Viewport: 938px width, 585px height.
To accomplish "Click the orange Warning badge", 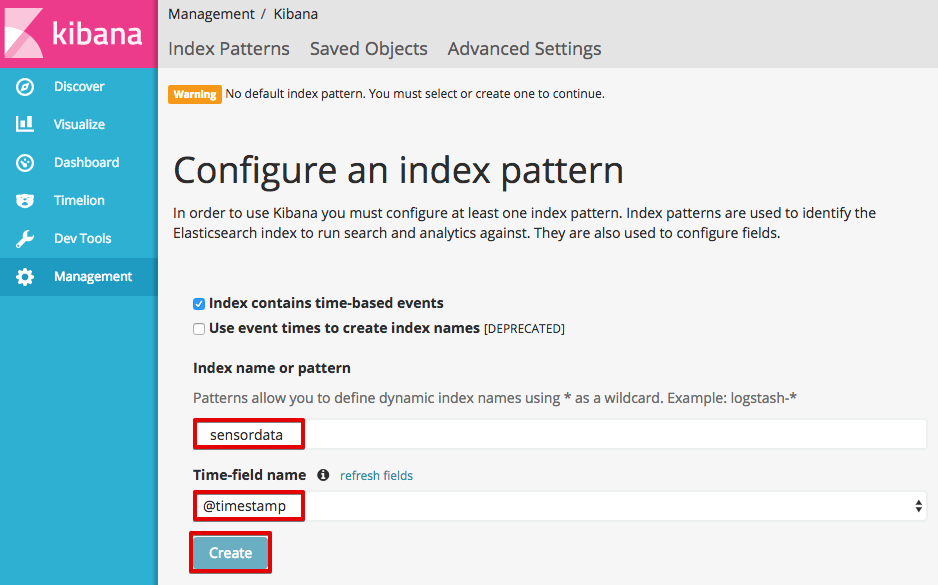I will click(195, 95).
